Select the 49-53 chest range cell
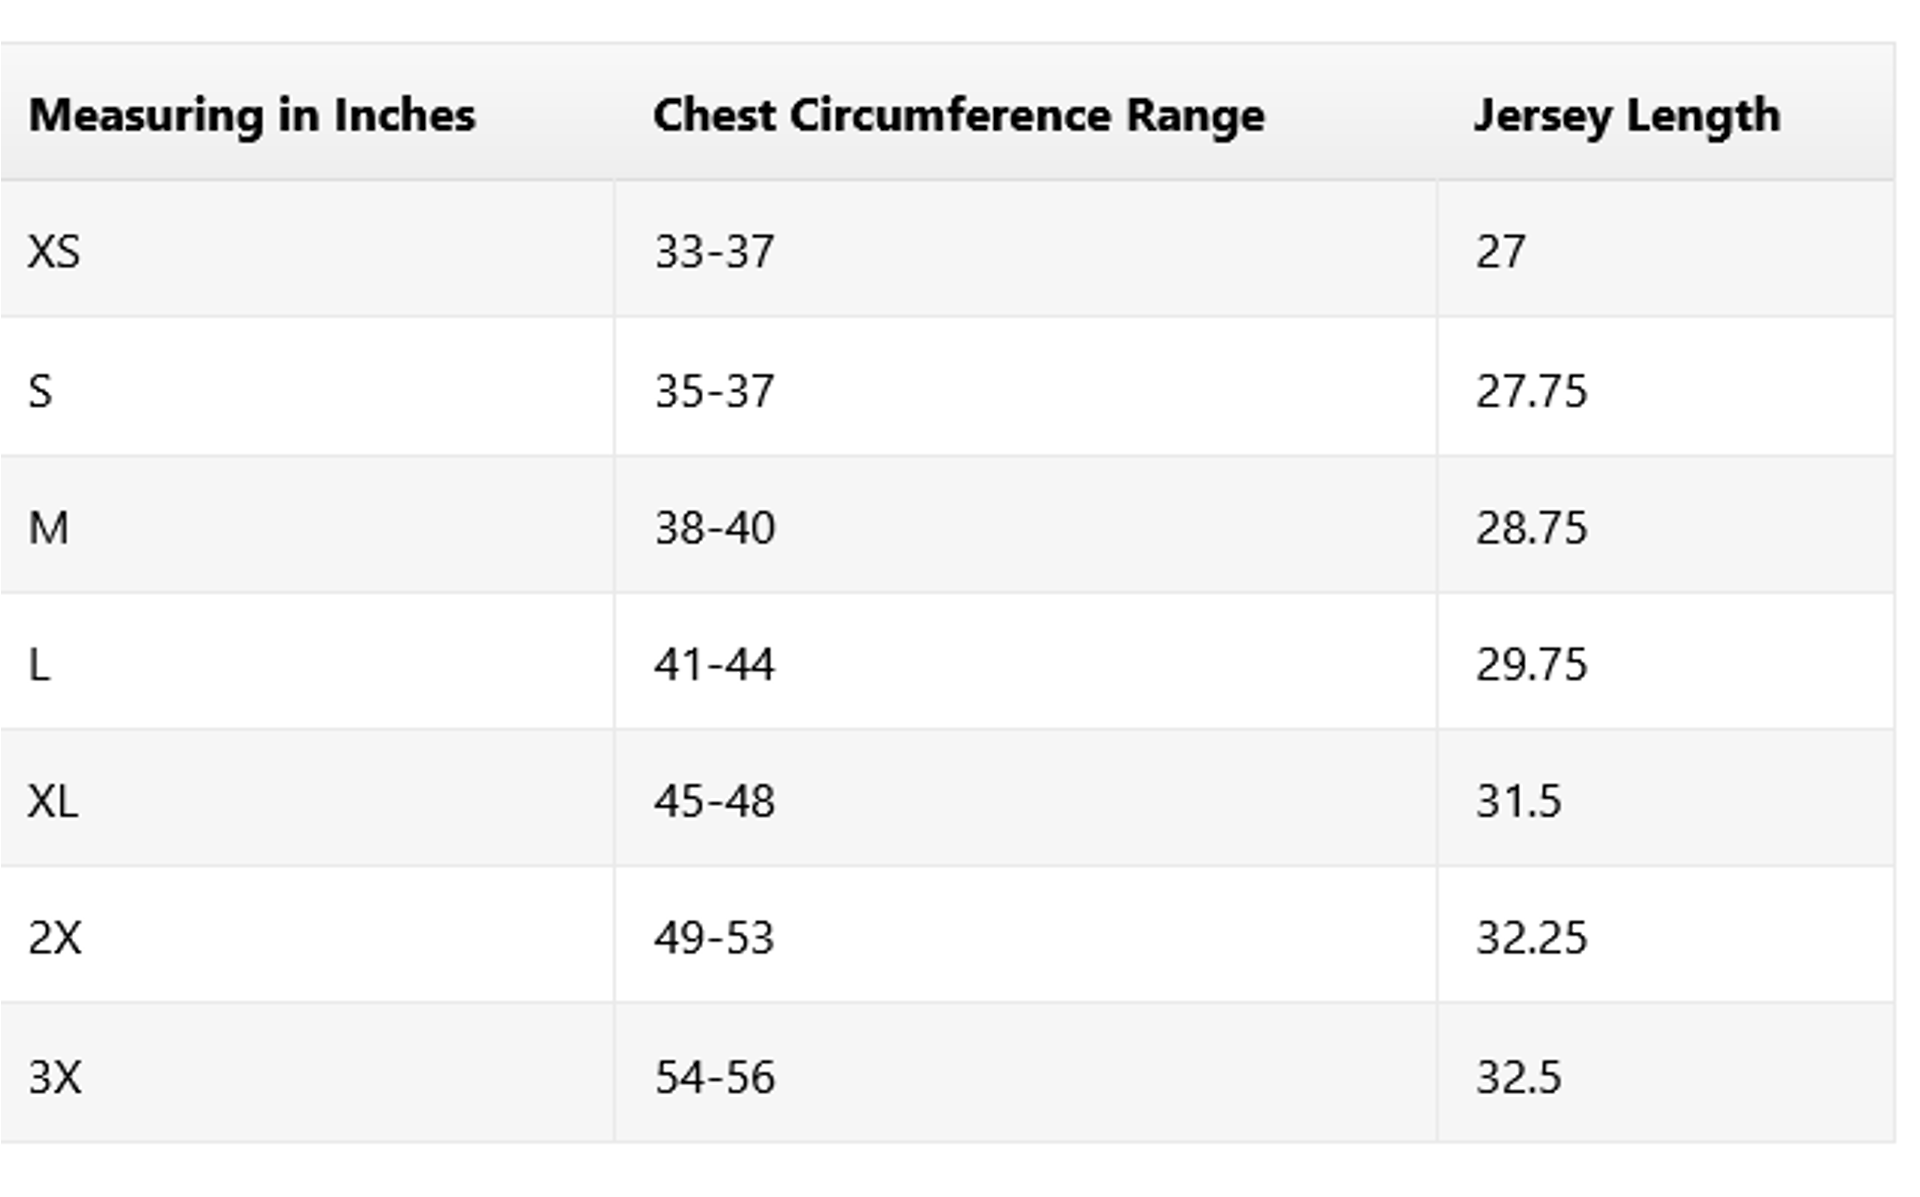Screen dimensions: 1920x1197 714,938
